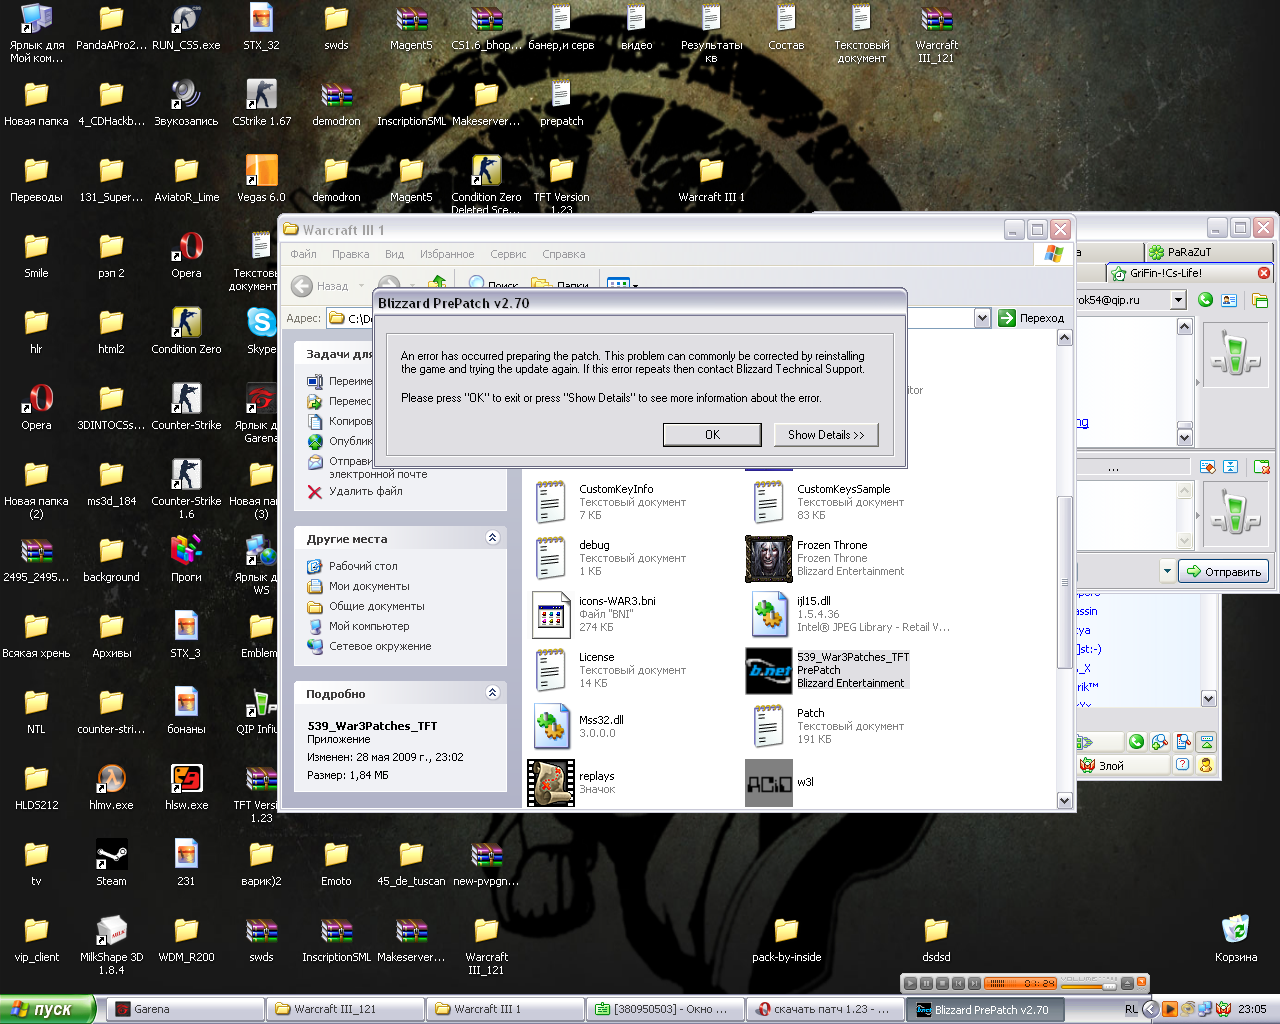Select the replays icon file
Image resolution: width=1280 pixels, height=1024 pixels.
(x=551, y=782)
